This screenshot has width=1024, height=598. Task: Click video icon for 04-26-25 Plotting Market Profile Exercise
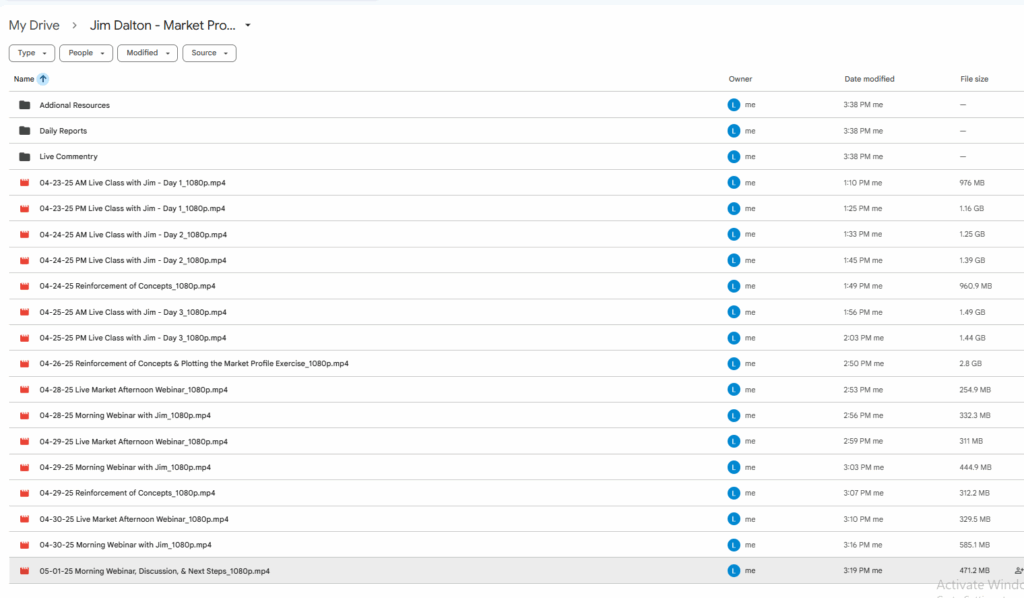tap(24, 364)
